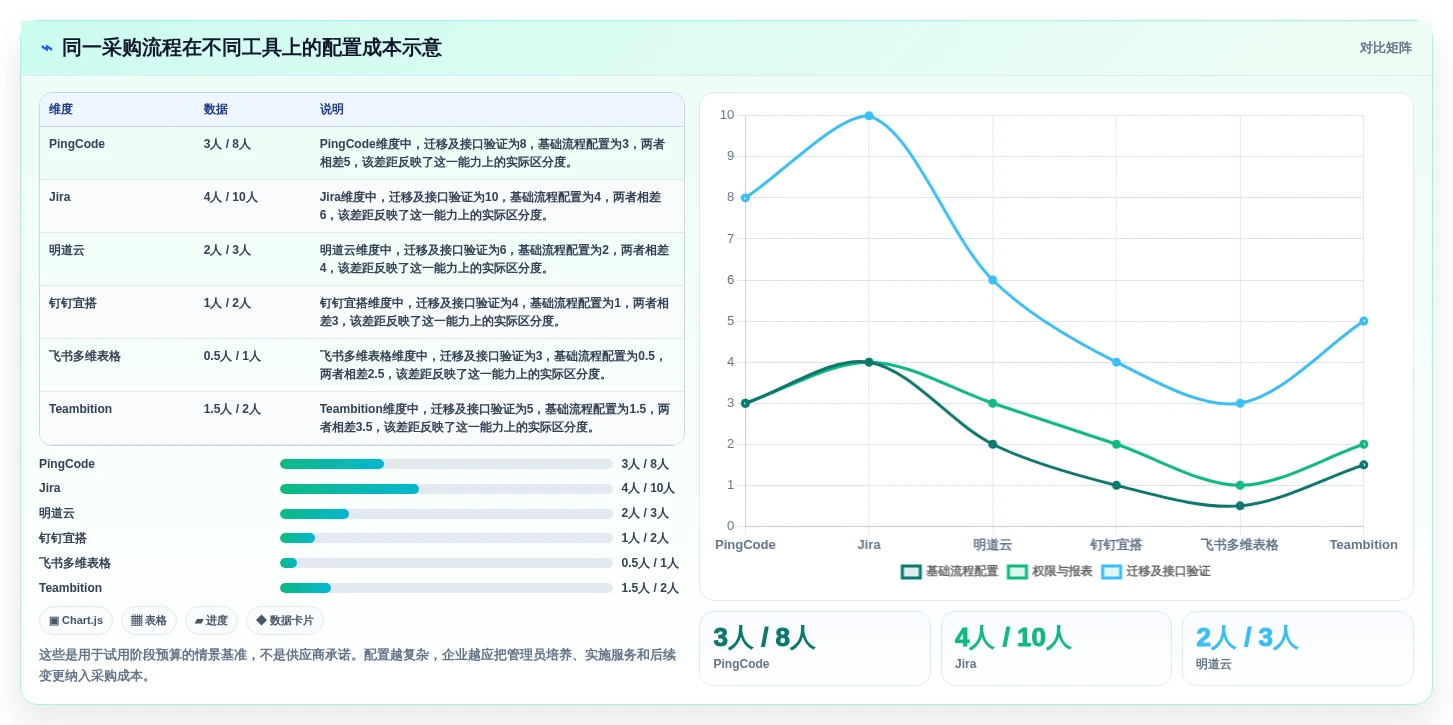1453x725 pixels.
Task: Toggle the 基础流程配置 legend swatch
Action: coord(911,572)
